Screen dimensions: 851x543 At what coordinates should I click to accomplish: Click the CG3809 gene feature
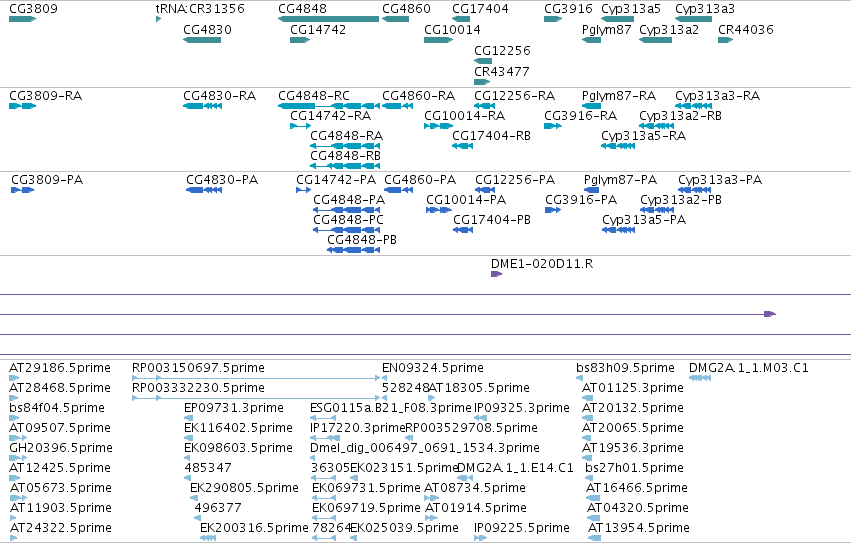(22, 19)
